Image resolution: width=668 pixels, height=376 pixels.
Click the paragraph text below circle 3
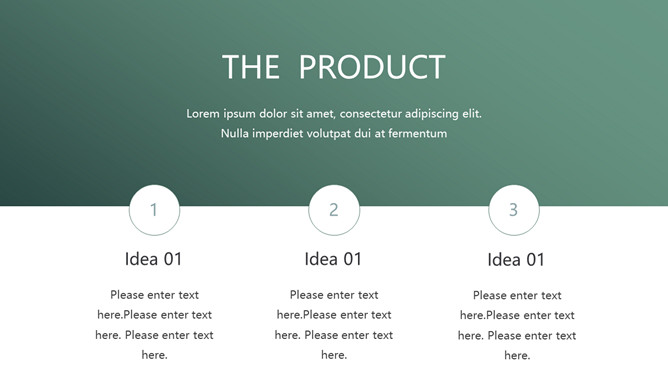(x=517, y=325)
